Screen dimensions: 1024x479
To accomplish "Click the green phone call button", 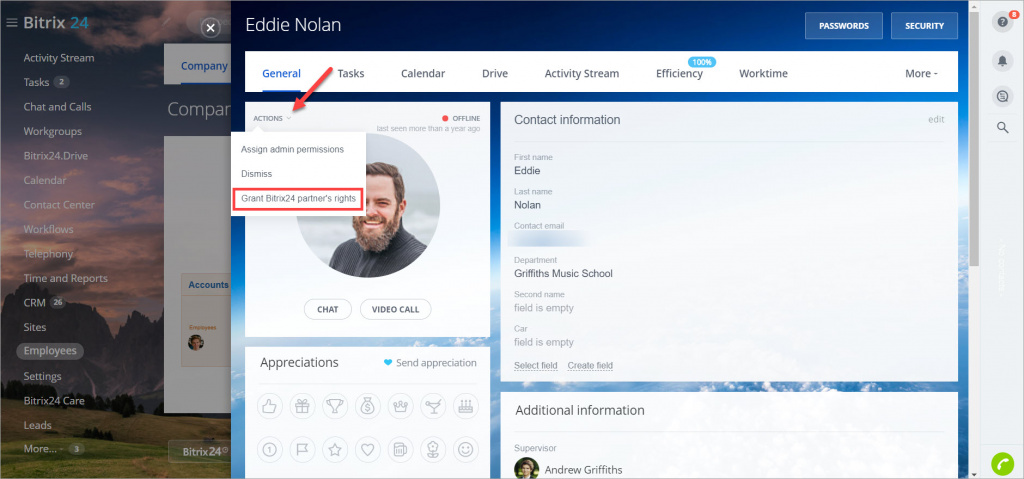I will click(1001, 463).
